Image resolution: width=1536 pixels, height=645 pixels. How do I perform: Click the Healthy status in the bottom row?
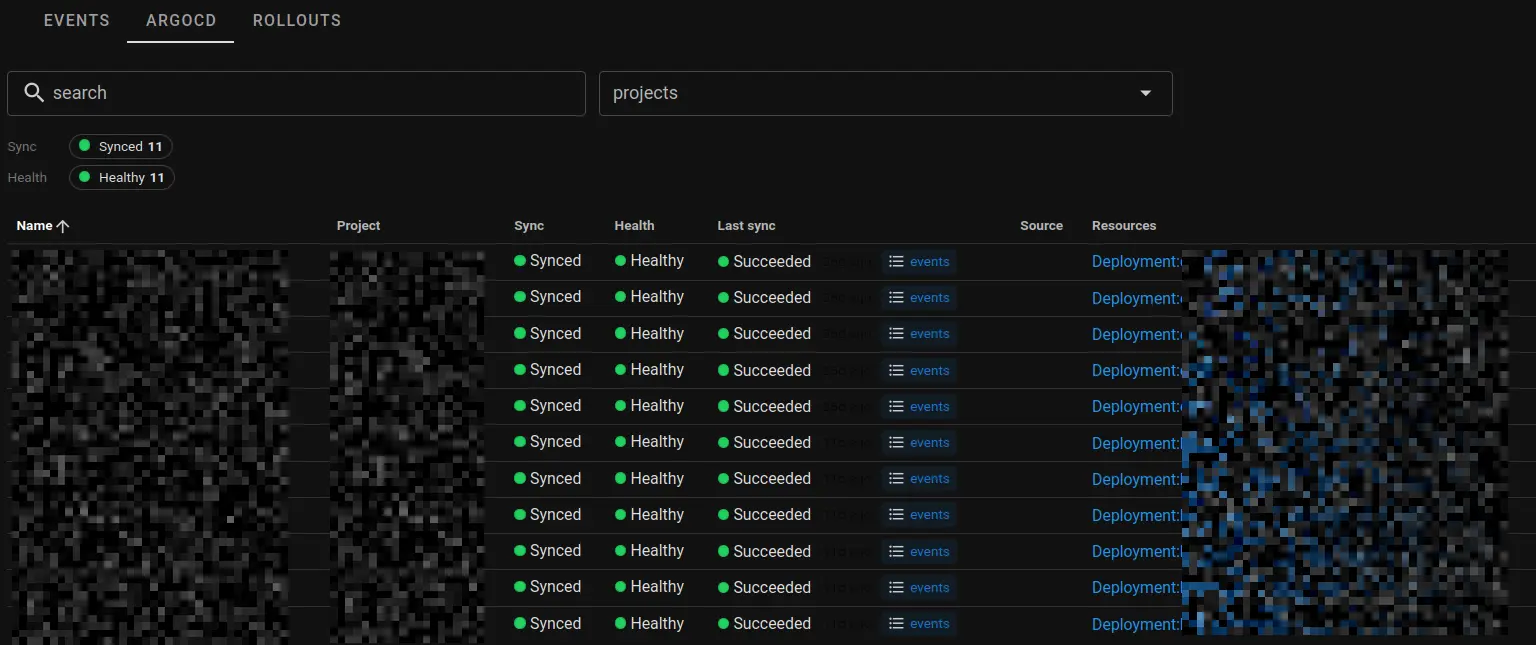pyautogui.click(x=649, y=623)
